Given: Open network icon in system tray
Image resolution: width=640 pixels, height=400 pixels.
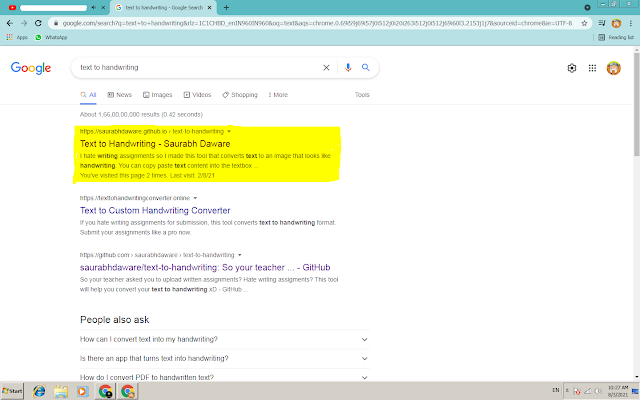Looking at the screenshot, I should coord(587,391).
